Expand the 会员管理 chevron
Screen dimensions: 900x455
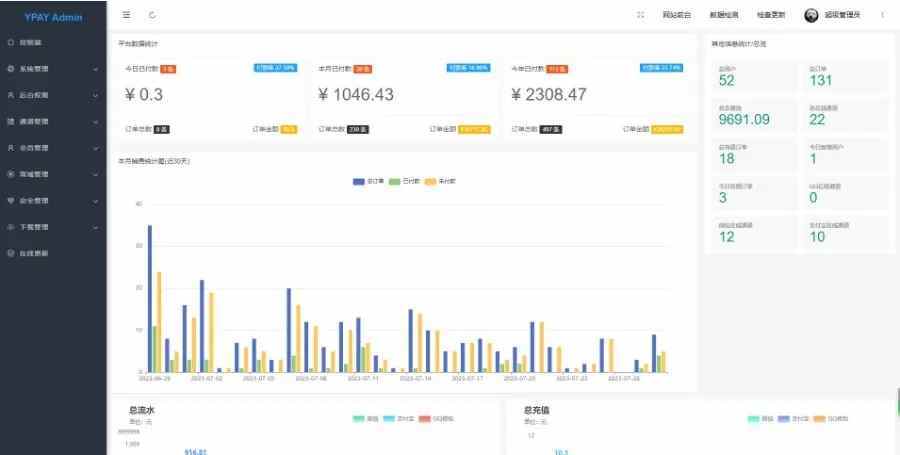click(x=95, y=148)
